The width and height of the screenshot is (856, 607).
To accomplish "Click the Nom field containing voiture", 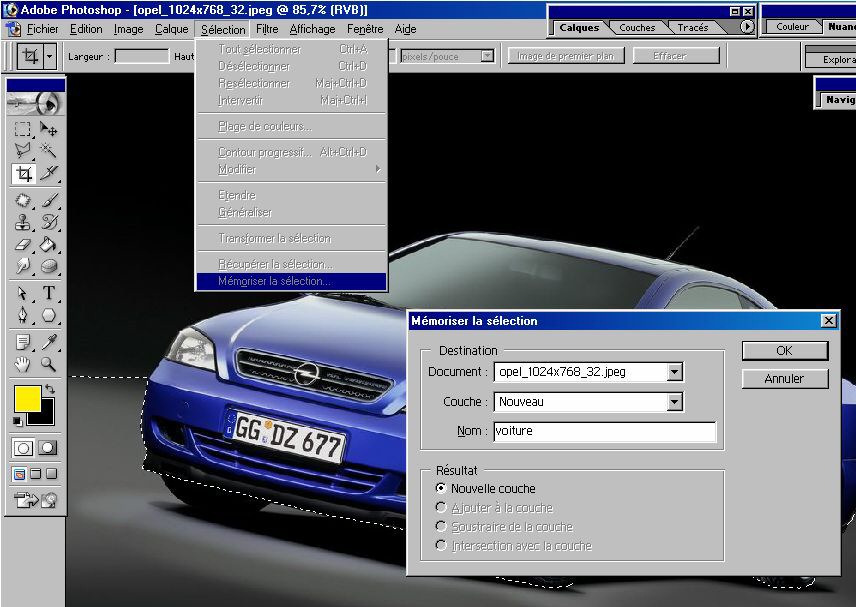I will pos(605,431).
